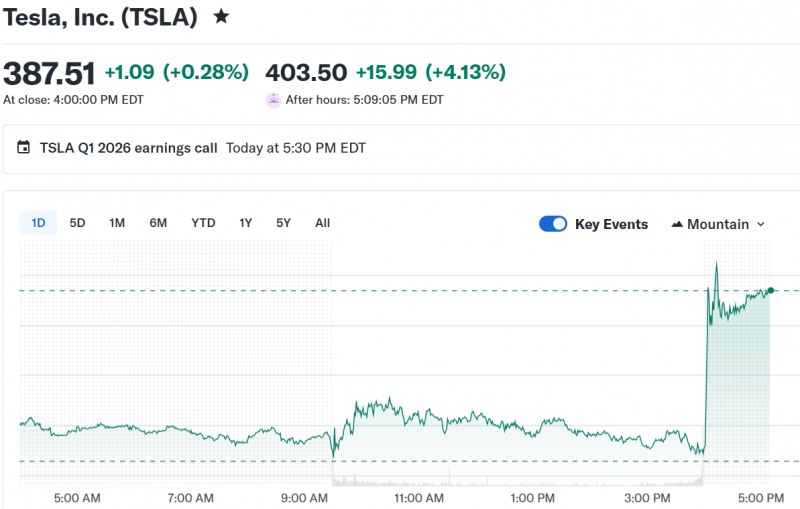This screenshot has height=509, width=800.
Task: Click the after-hours moon icon
Action: (x=273, y=100)
